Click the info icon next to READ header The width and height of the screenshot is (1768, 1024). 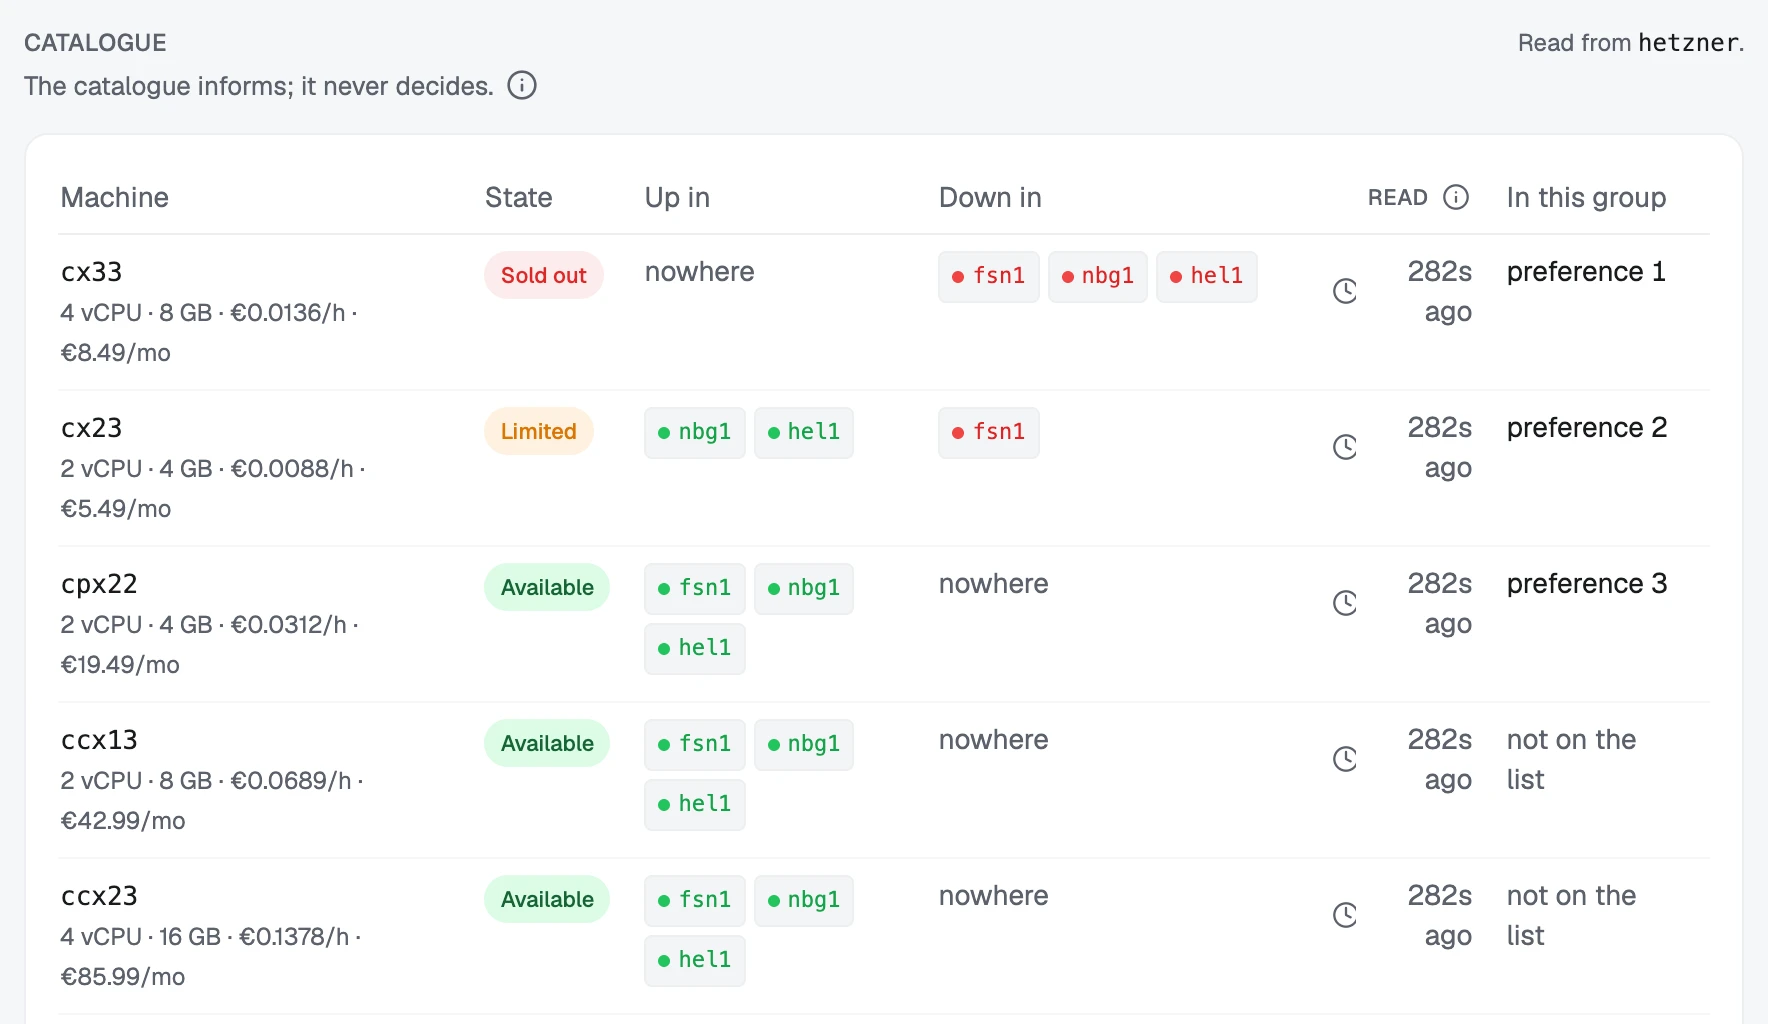point(1456,197)
